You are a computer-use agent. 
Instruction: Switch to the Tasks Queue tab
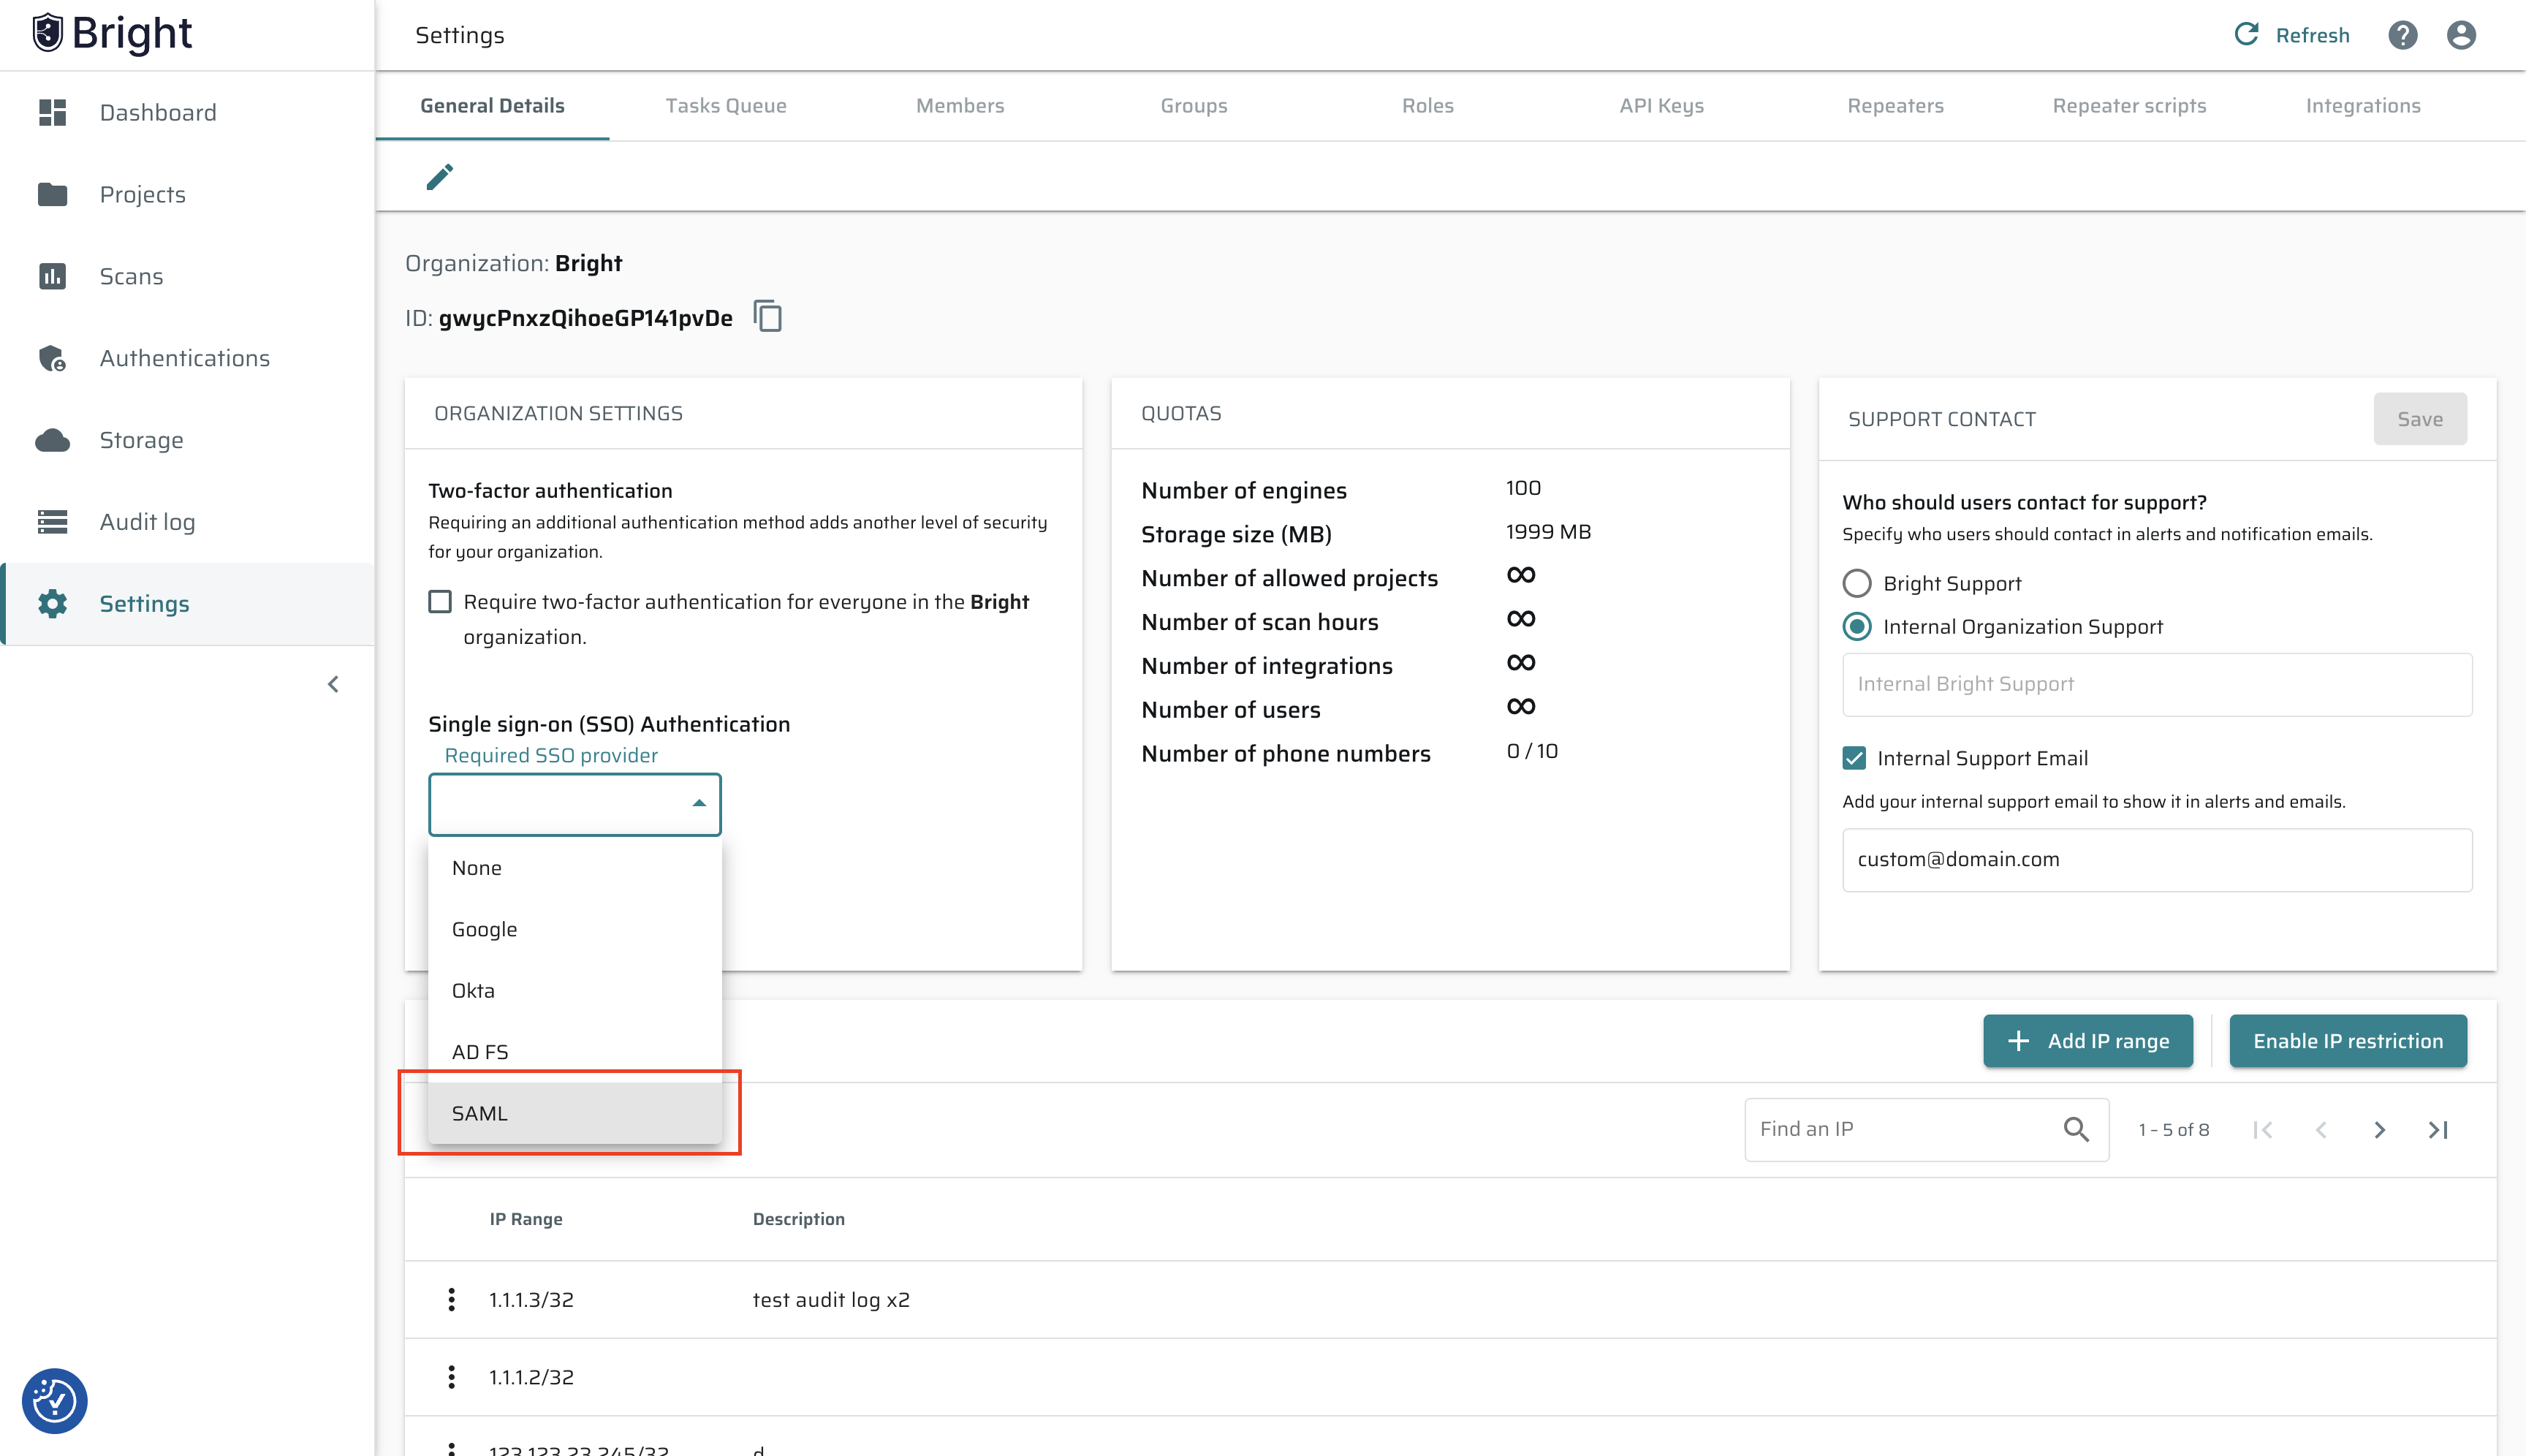pos(726,106)
